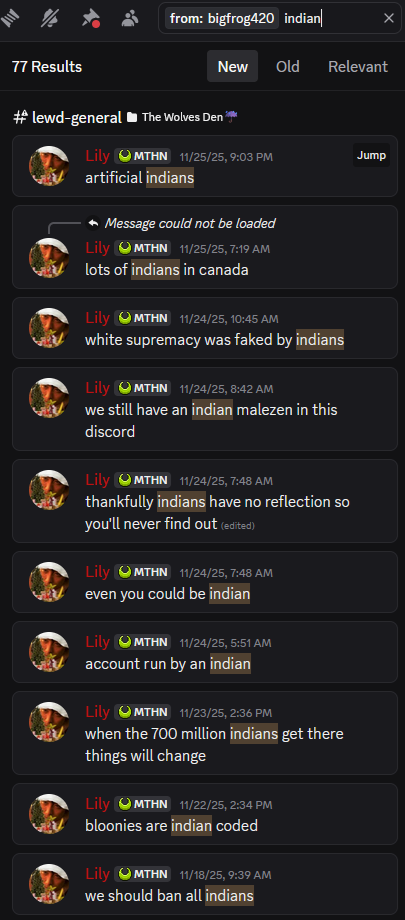Select the 'from: bigfrog420' search filter chip
The width and height of the screenshot is (405, 920).
pyautogui.click(x=222, y=18)
